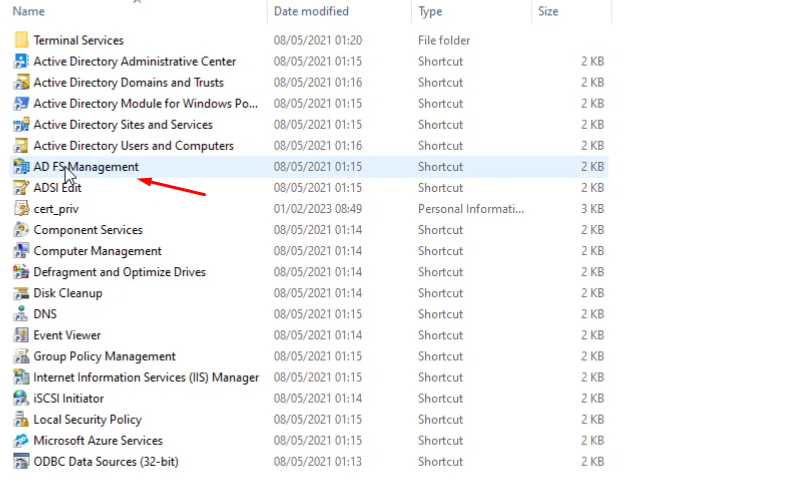The image size is (812, 487).
Task: Click the ADSI Edit icon
Action: pyautogui.click(x=21, y=188)
